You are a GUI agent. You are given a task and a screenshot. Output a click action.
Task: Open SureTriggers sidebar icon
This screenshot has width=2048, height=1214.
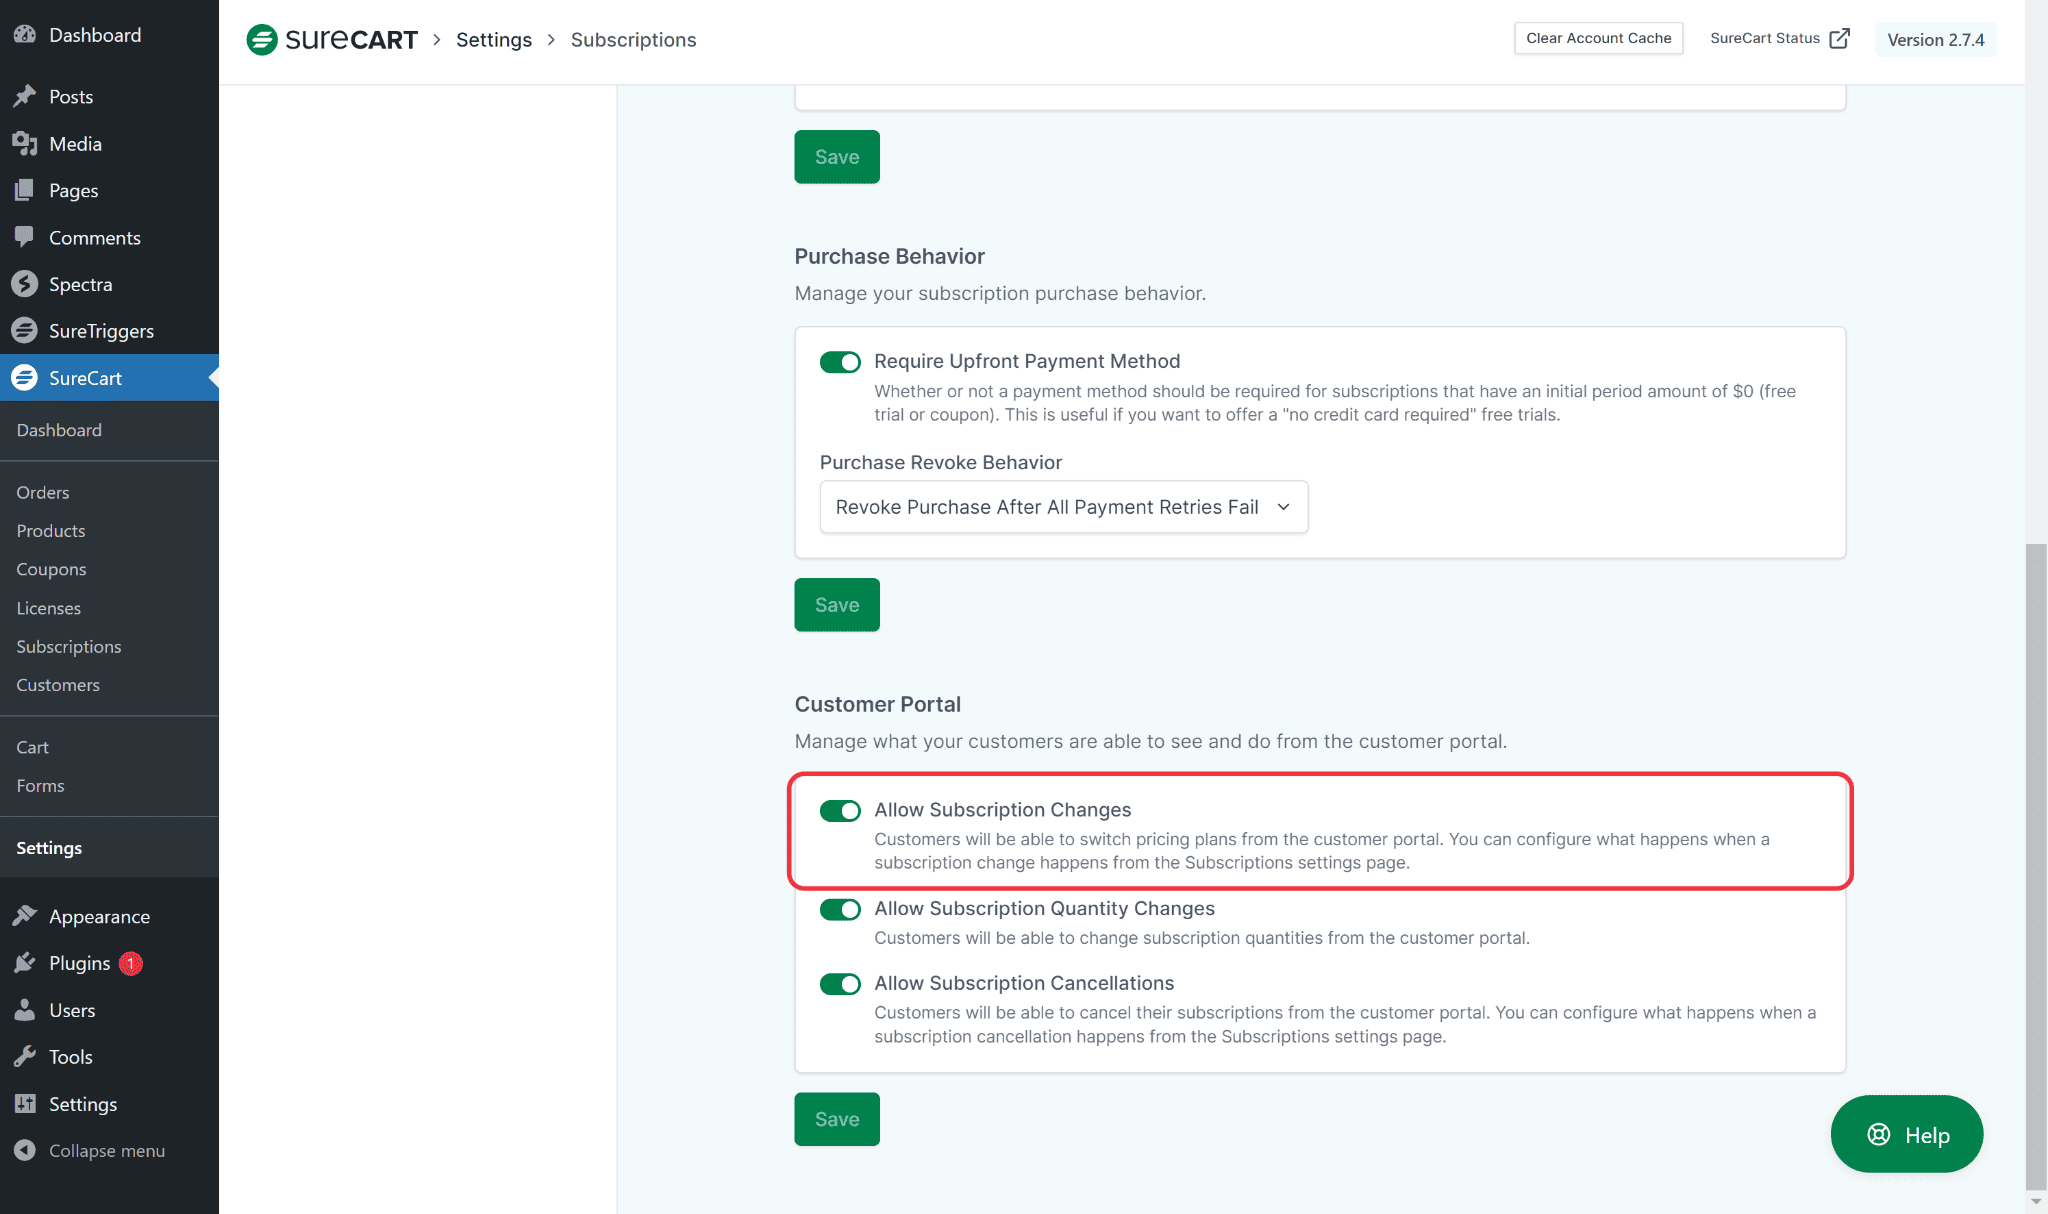pyautogui.click(x=25, y=331)
